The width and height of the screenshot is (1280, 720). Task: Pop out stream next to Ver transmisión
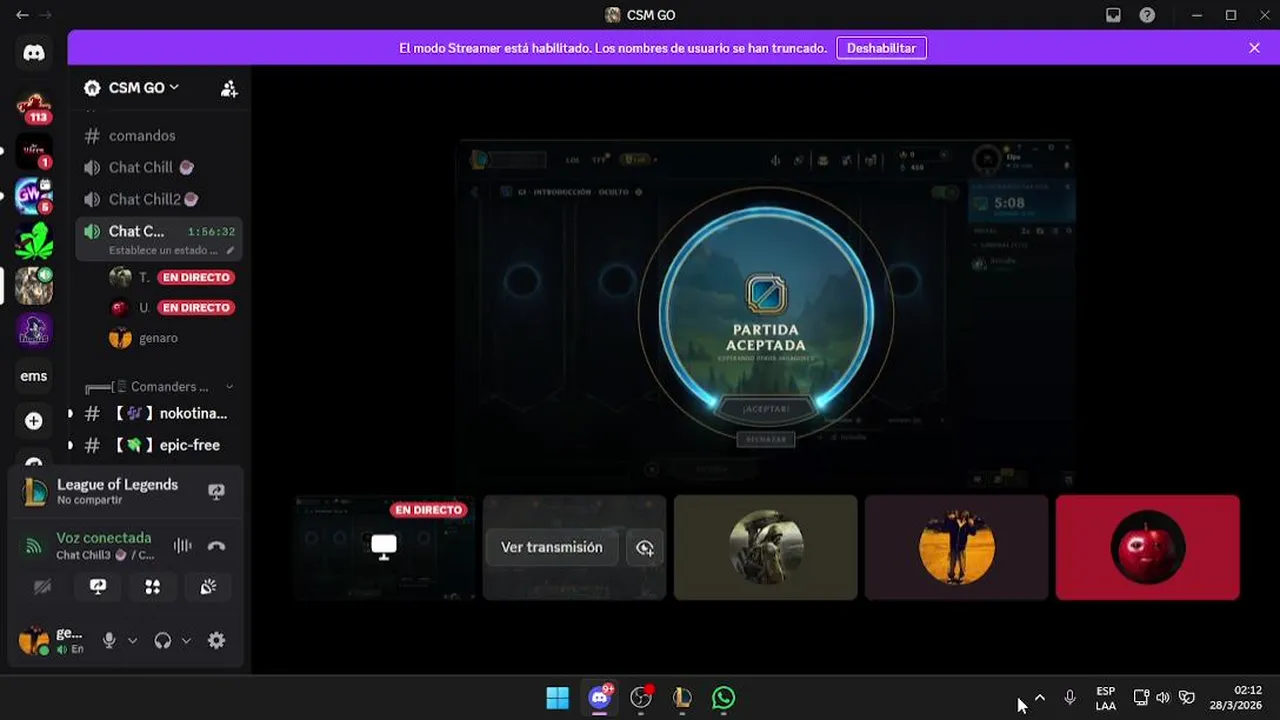pyautogui.click(x=644, y=547)
